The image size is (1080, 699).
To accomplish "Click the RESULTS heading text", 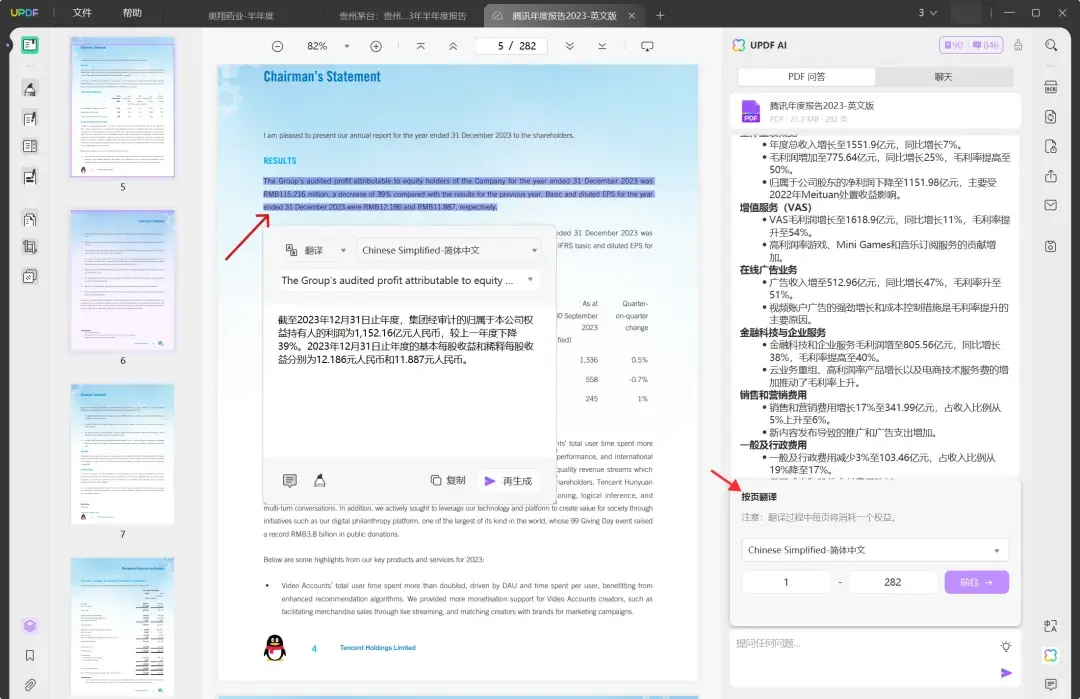I will (280, 160).
